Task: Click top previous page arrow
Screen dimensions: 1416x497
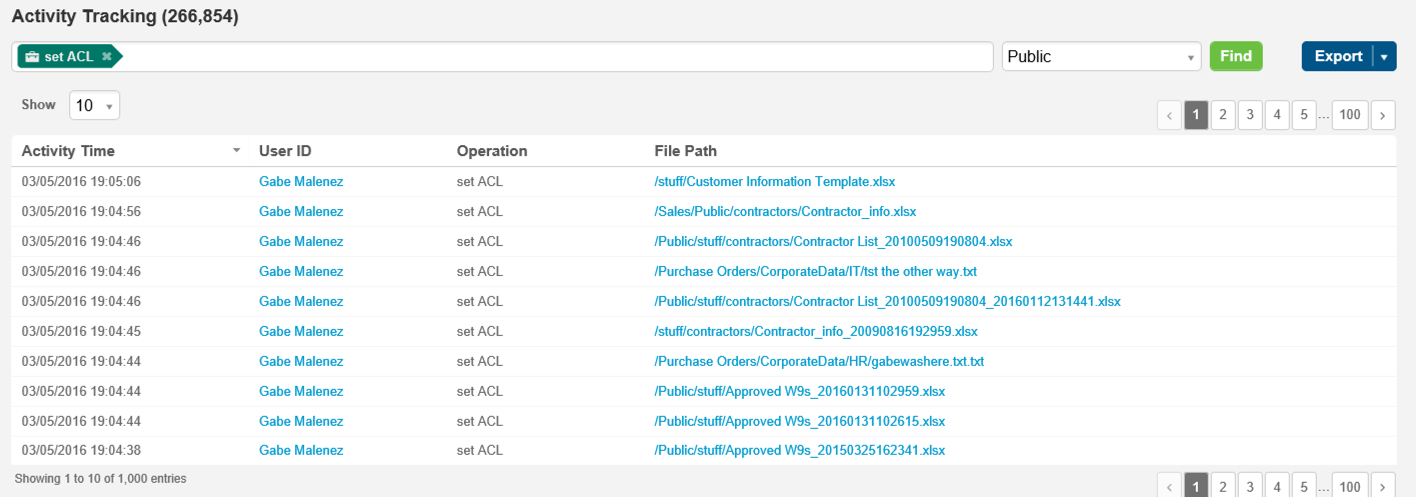Action: 1169,115
